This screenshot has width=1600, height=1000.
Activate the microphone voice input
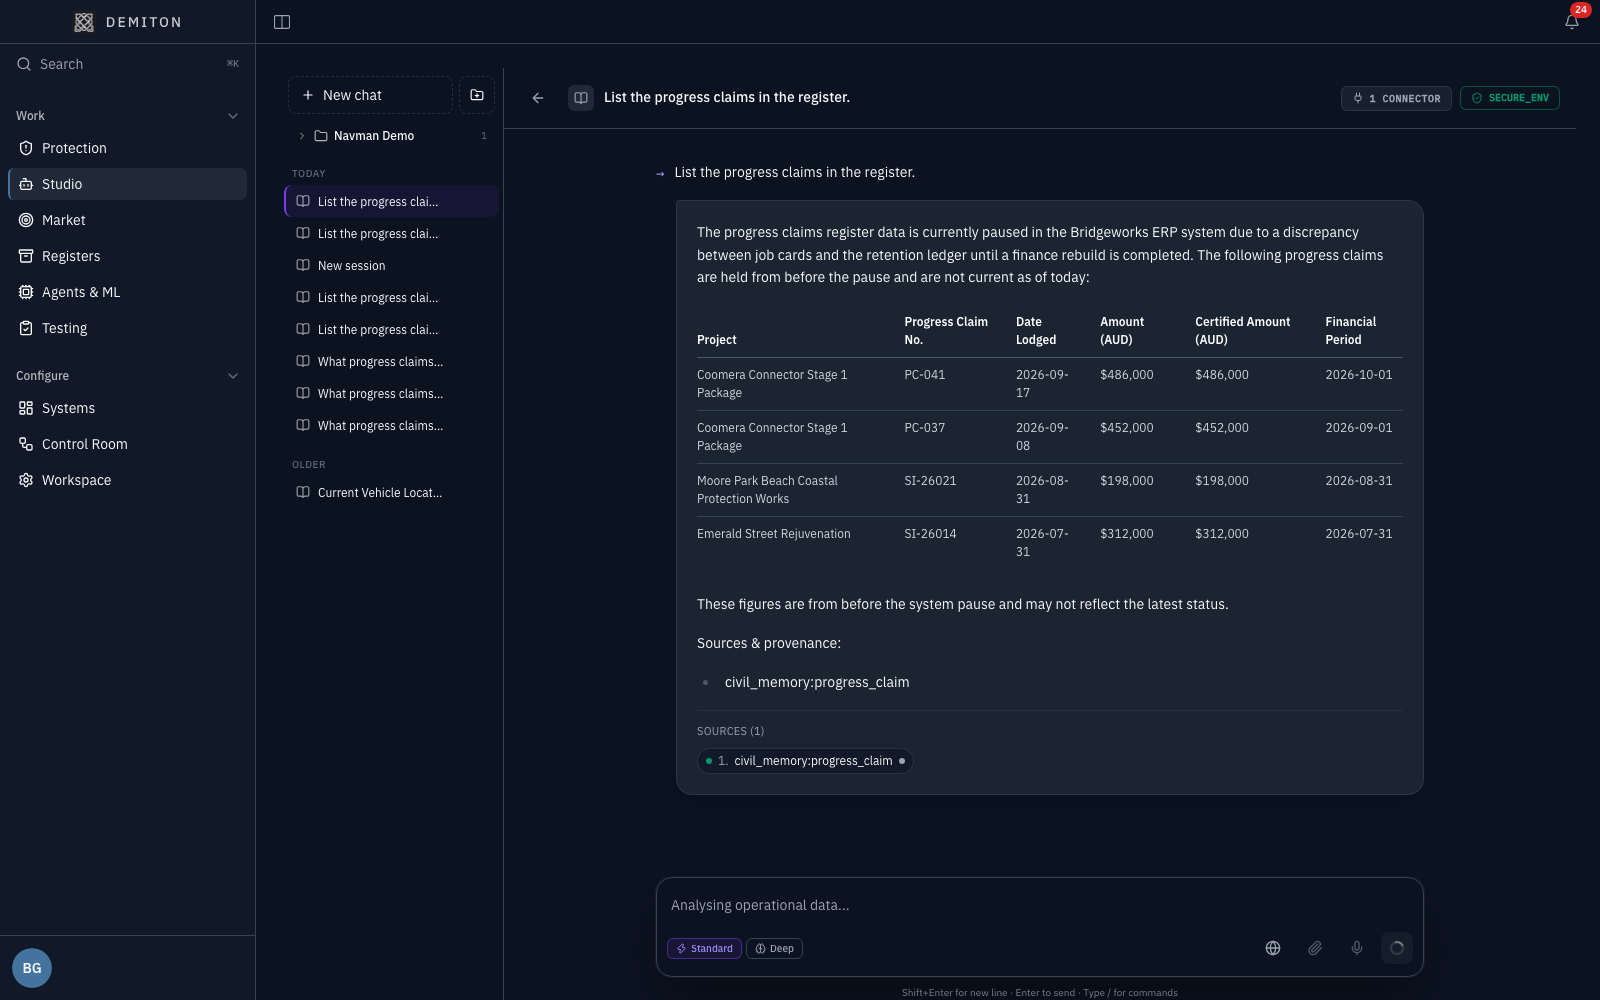click(1357, 948)
